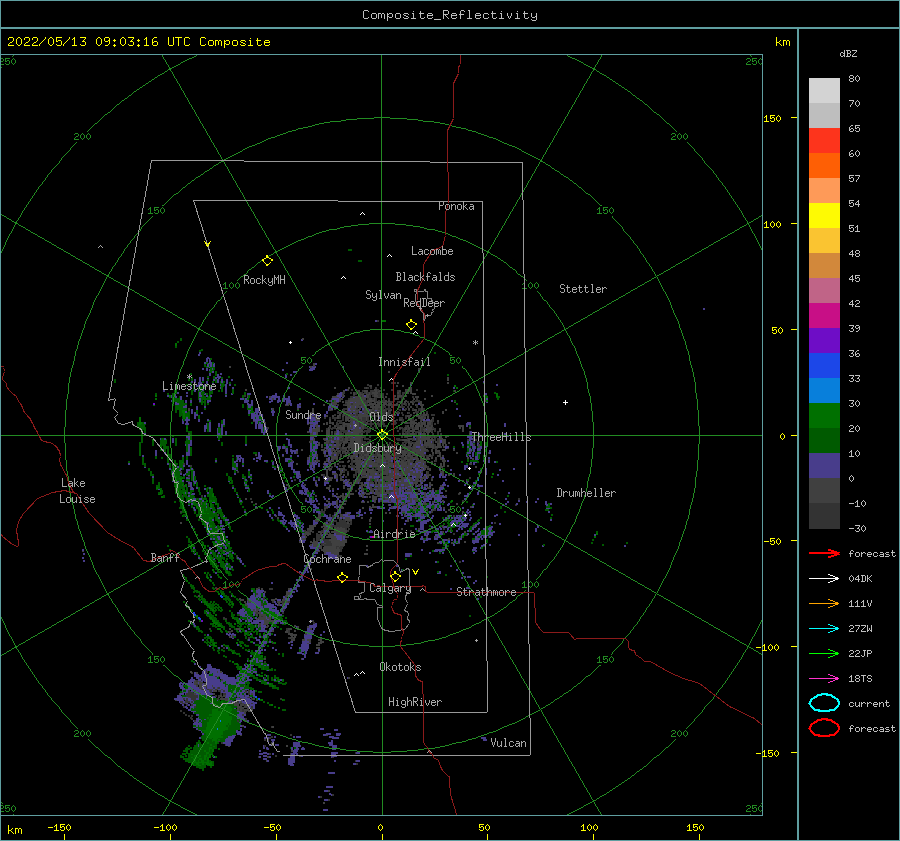Image resolution: width=900 pixels, height=841 pixels.
Task: Click the Sylvan label
Action: (x=383, y=295)
